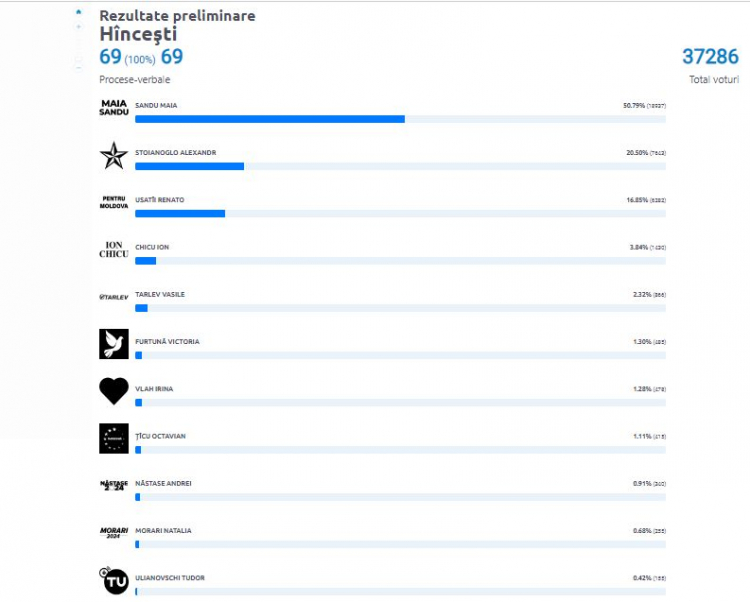Click the home icon beside the title

tap(78, 12)
